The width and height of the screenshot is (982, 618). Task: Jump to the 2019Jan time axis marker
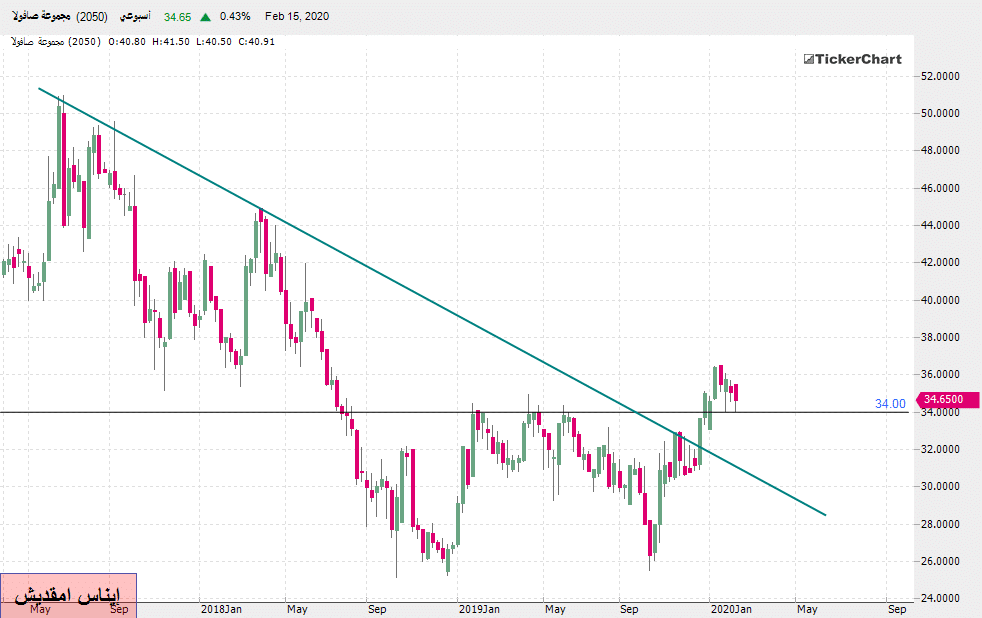point(478,608)
